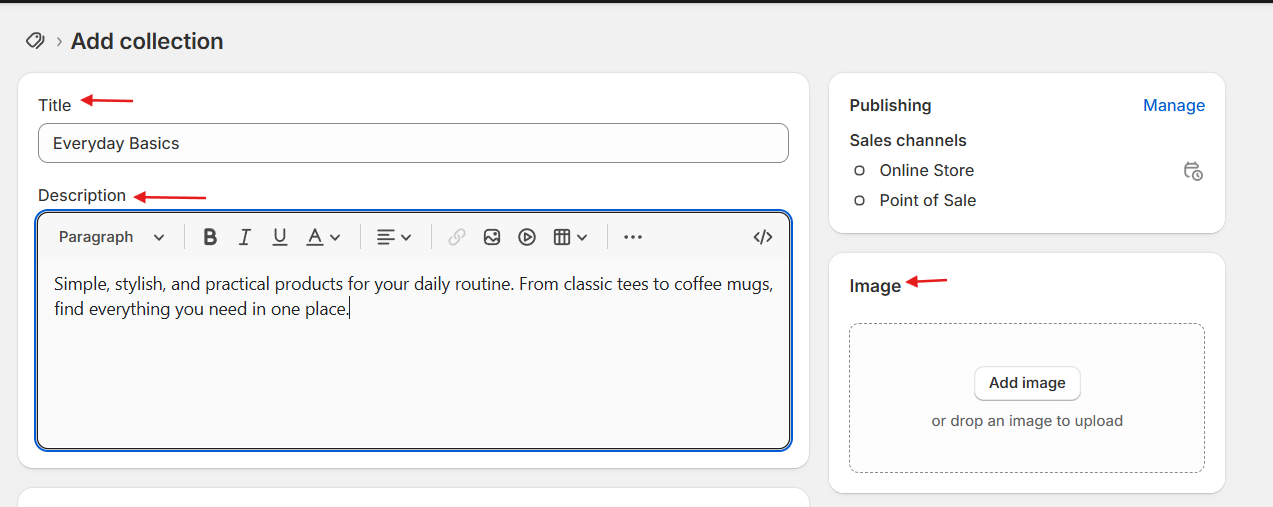Open the schedule availability calendar icon
The image size is (1273, 507).
(x=1192, y=171)
